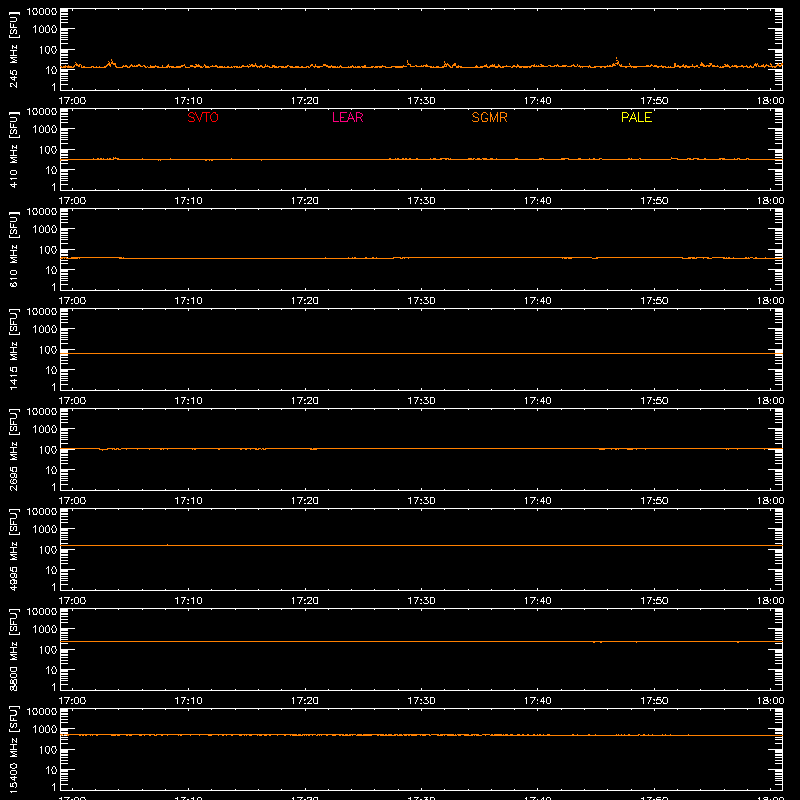Click the 10000 tick value on 245 MHz panel

(x=42, y=12)
